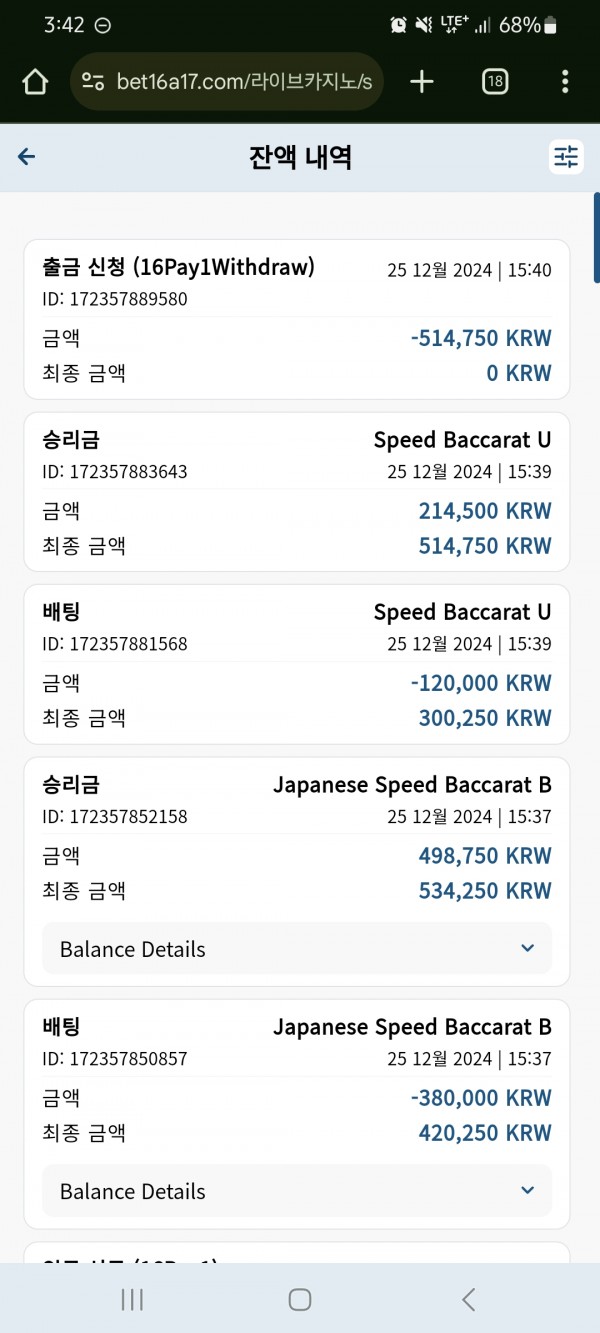Open the browser three-dot menu
This screenshot has width=600, height=1333.
(565, 82)
